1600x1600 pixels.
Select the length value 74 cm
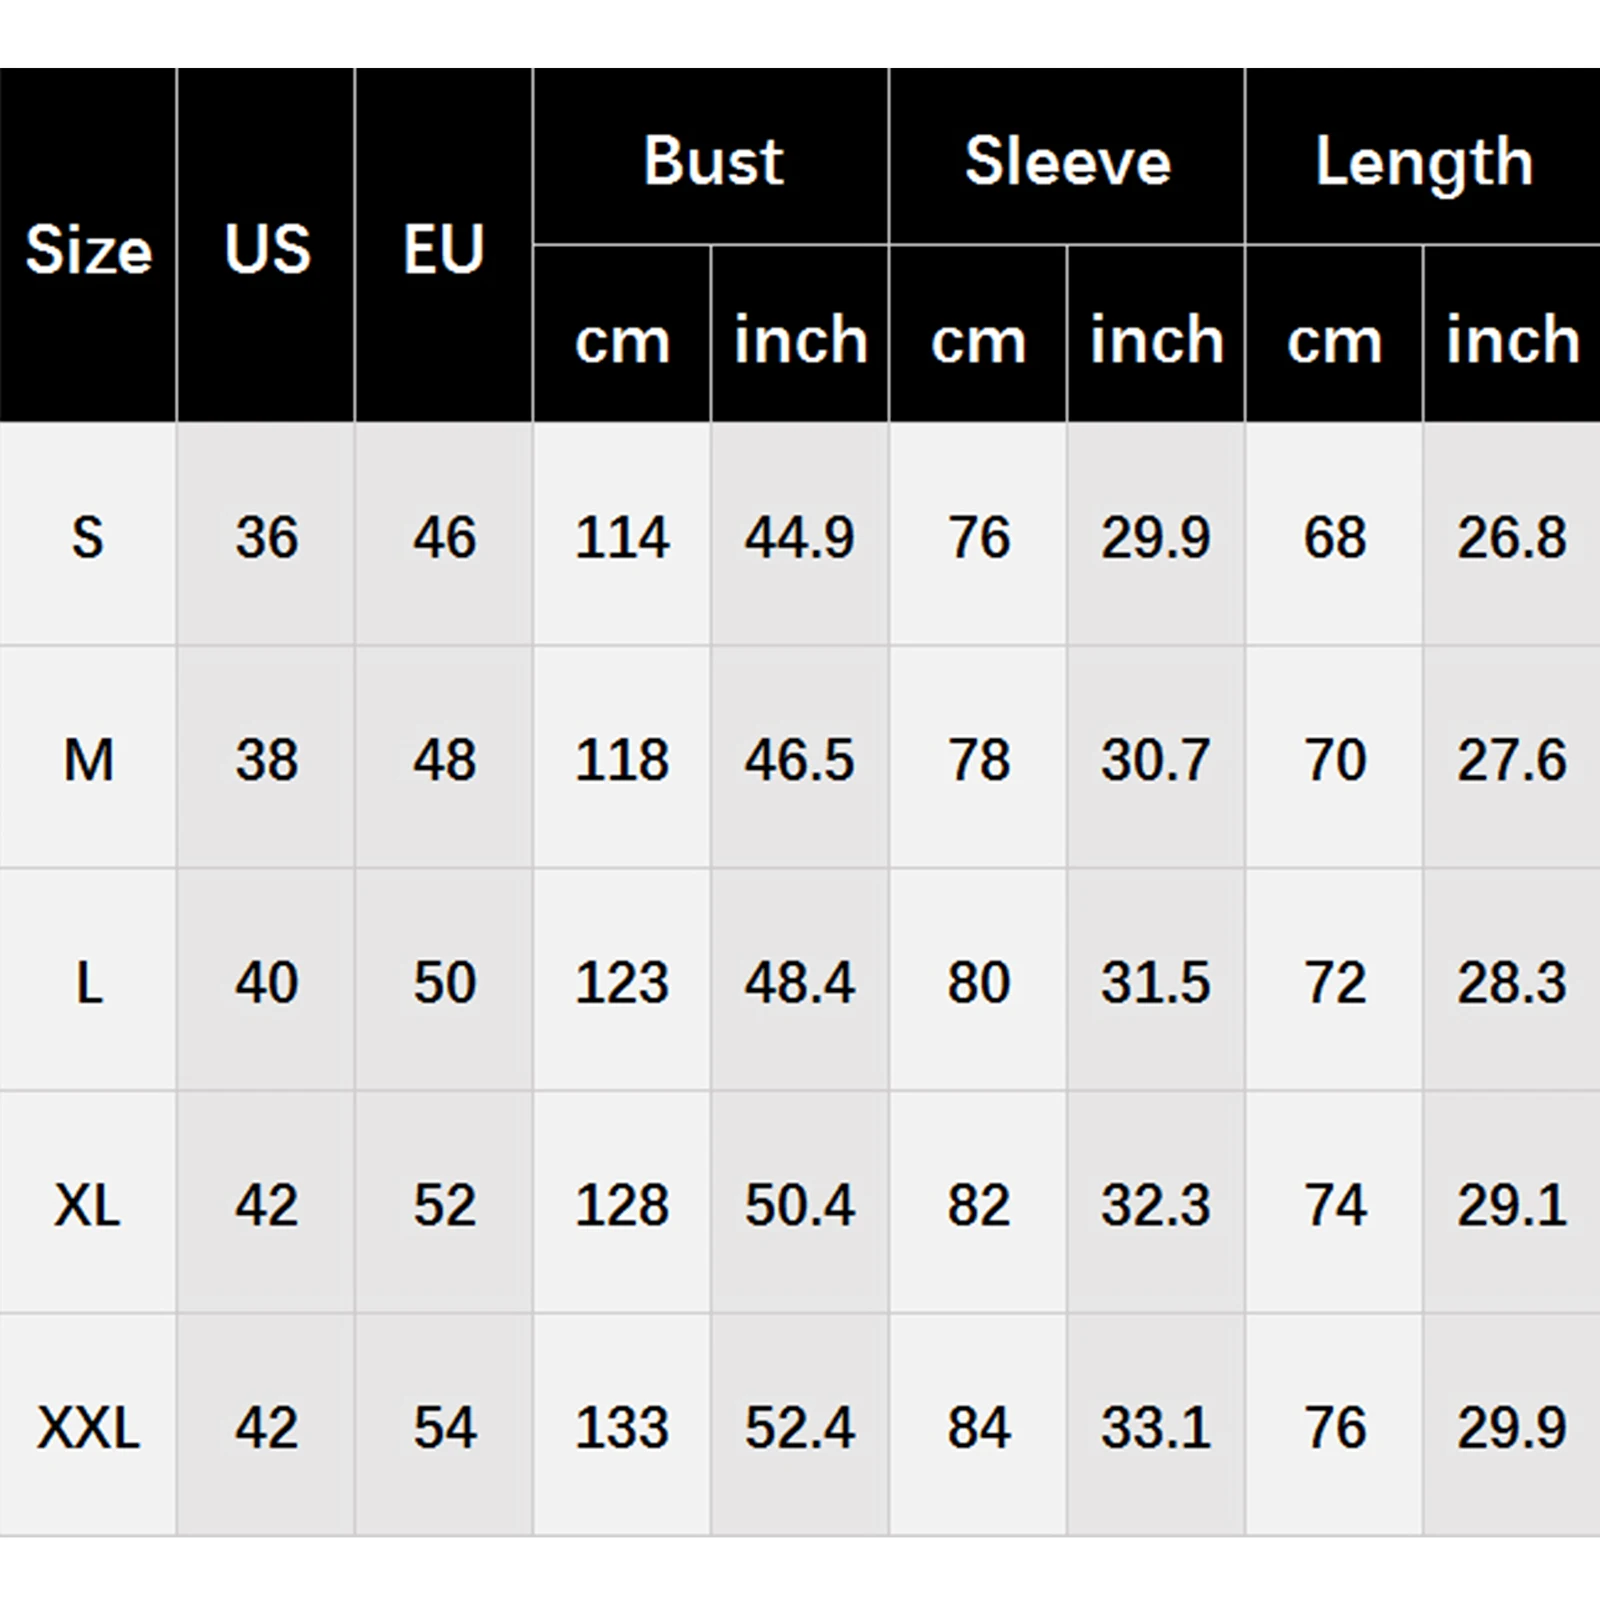(1334, 1205)
